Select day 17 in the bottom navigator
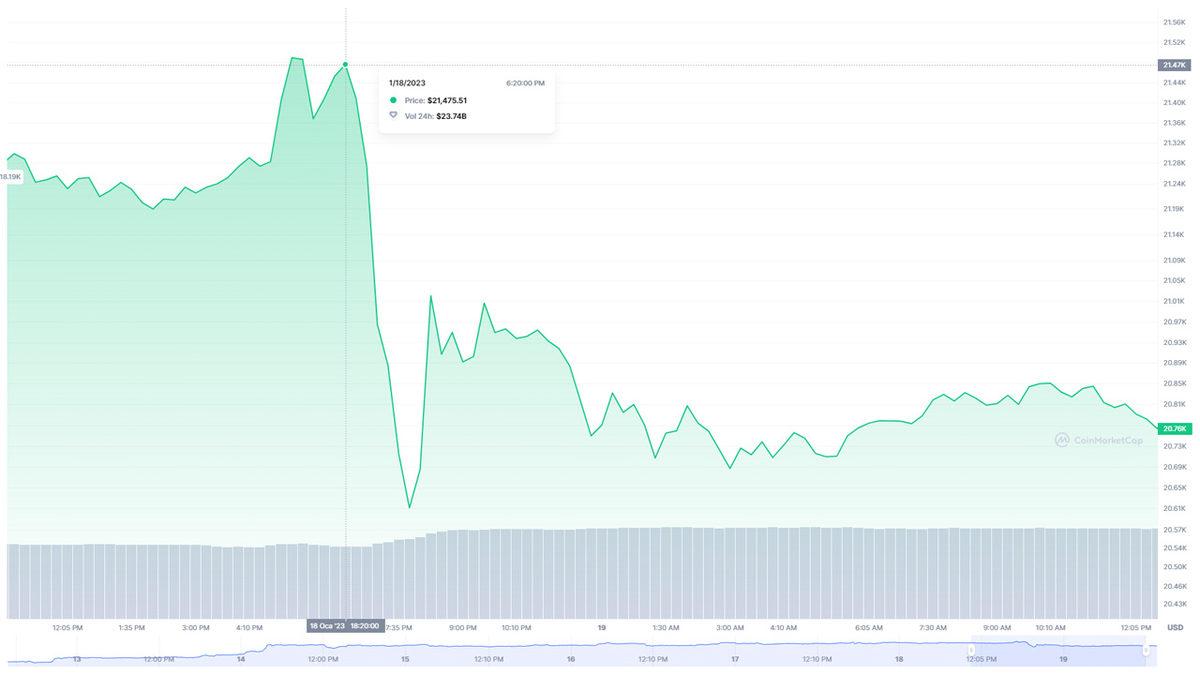The width and height of the screenshot is (1200, 675). click(735, 660)
